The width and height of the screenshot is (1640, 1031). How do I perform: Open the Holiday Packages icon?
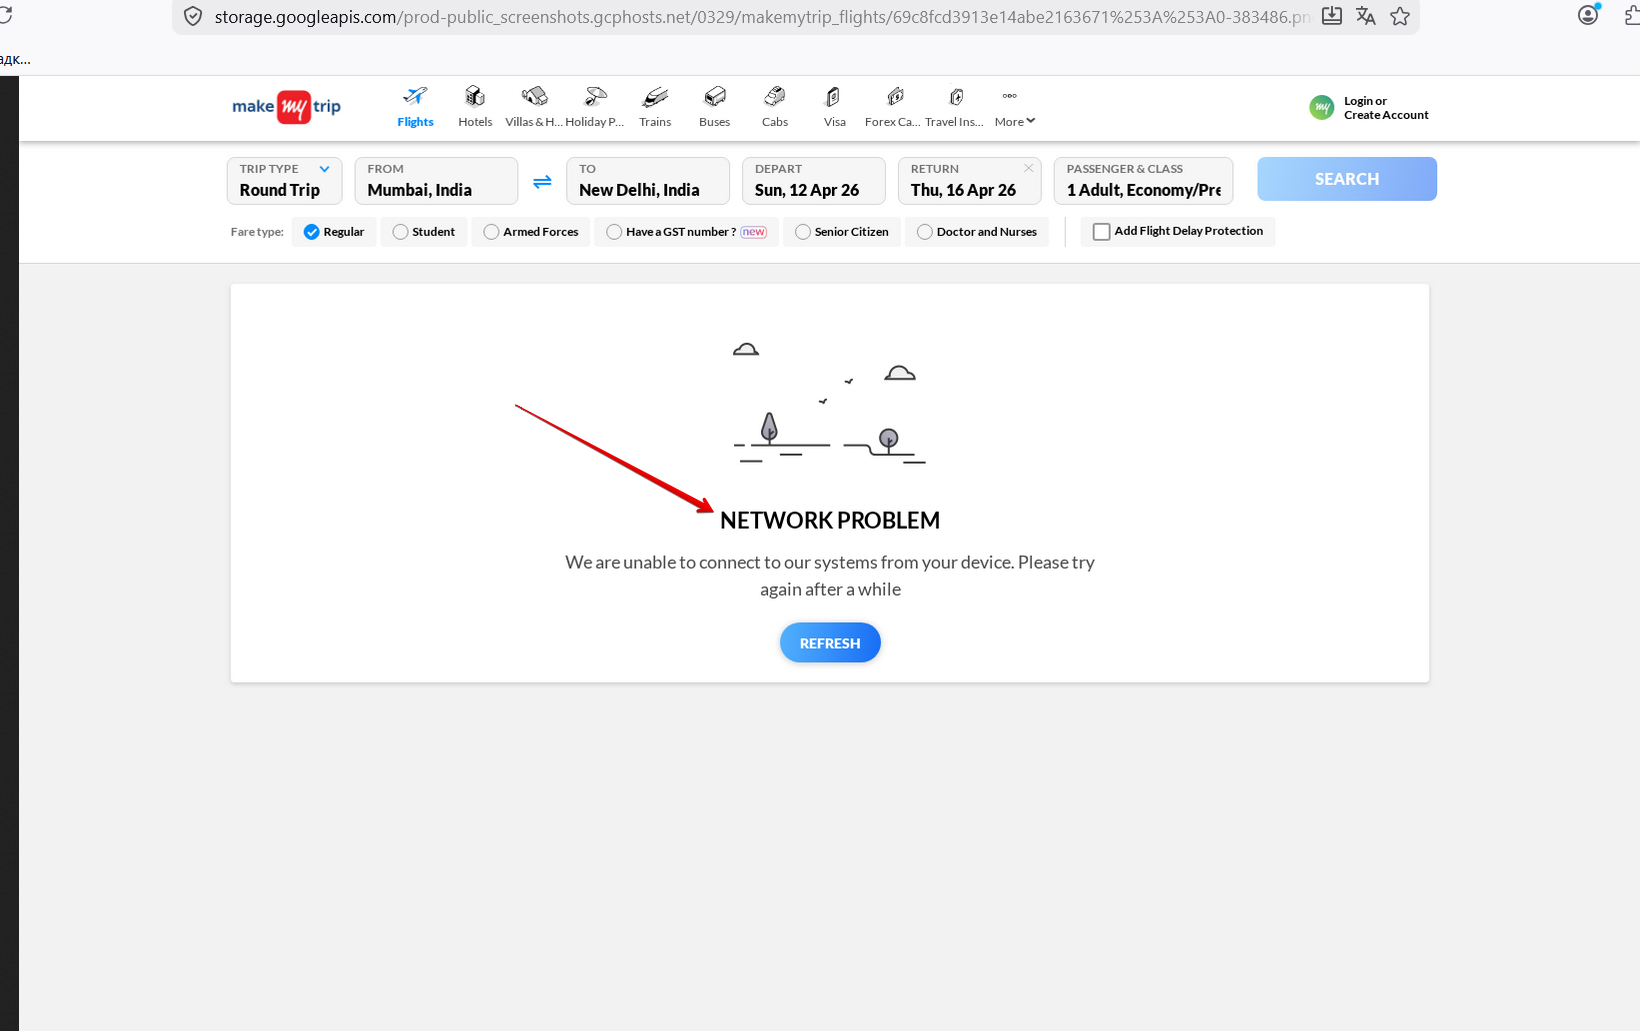[595, 97]
